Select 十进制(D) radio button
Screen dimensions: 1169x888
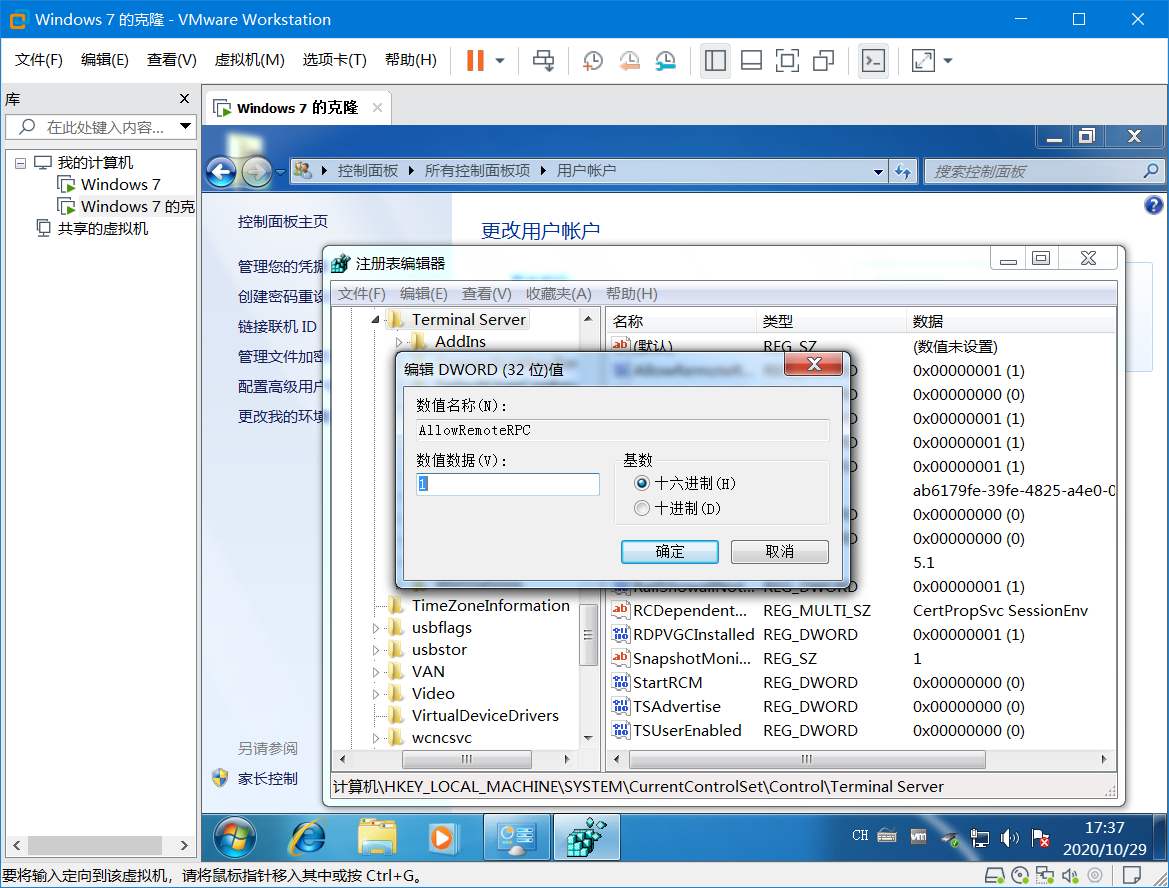(641, 508)
